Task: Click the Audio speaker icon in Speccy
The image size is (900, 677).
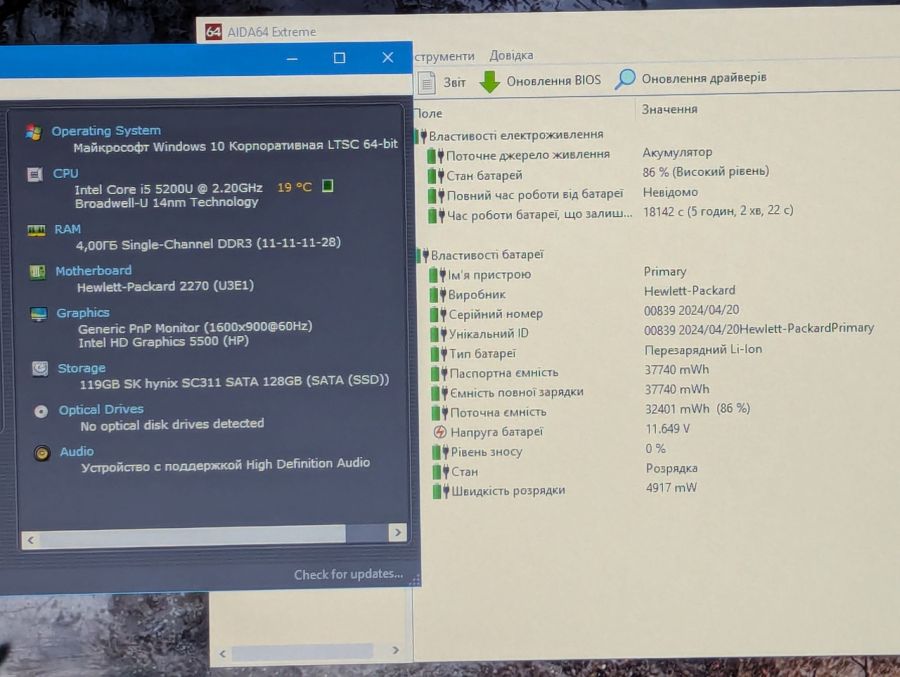Action: [x=41, y=453]
